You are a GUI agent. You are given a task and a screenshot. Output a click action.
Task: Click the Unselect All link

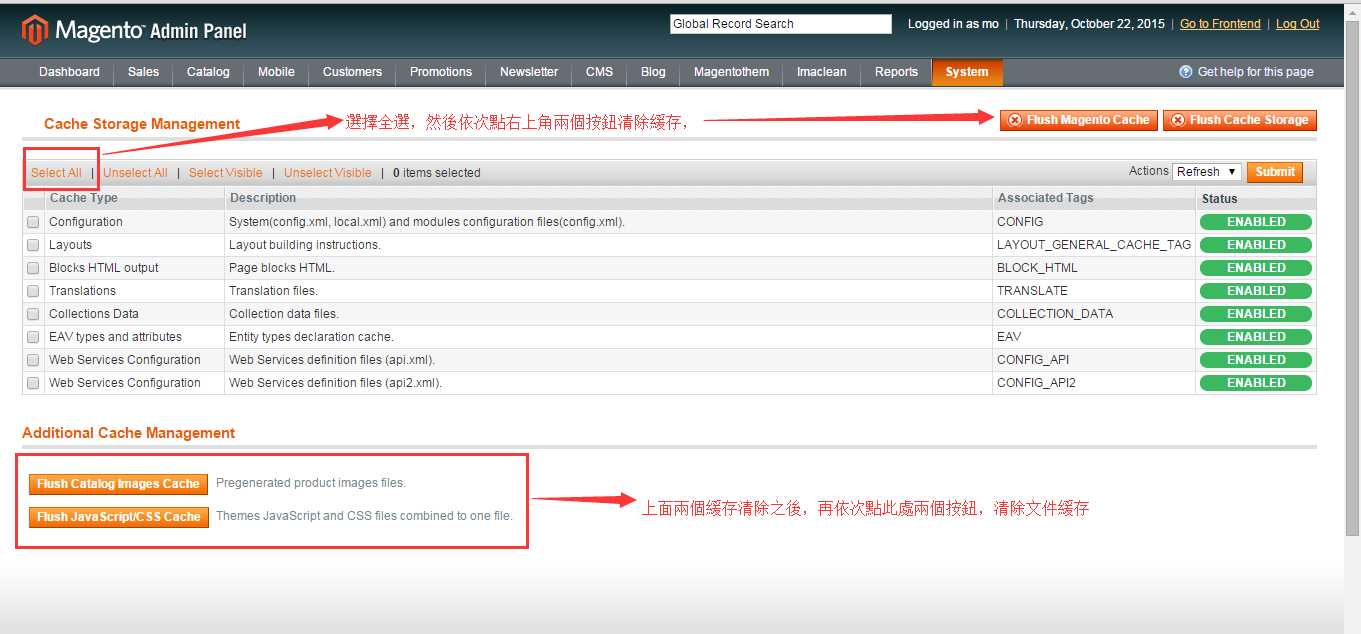[x=135, y=173]
